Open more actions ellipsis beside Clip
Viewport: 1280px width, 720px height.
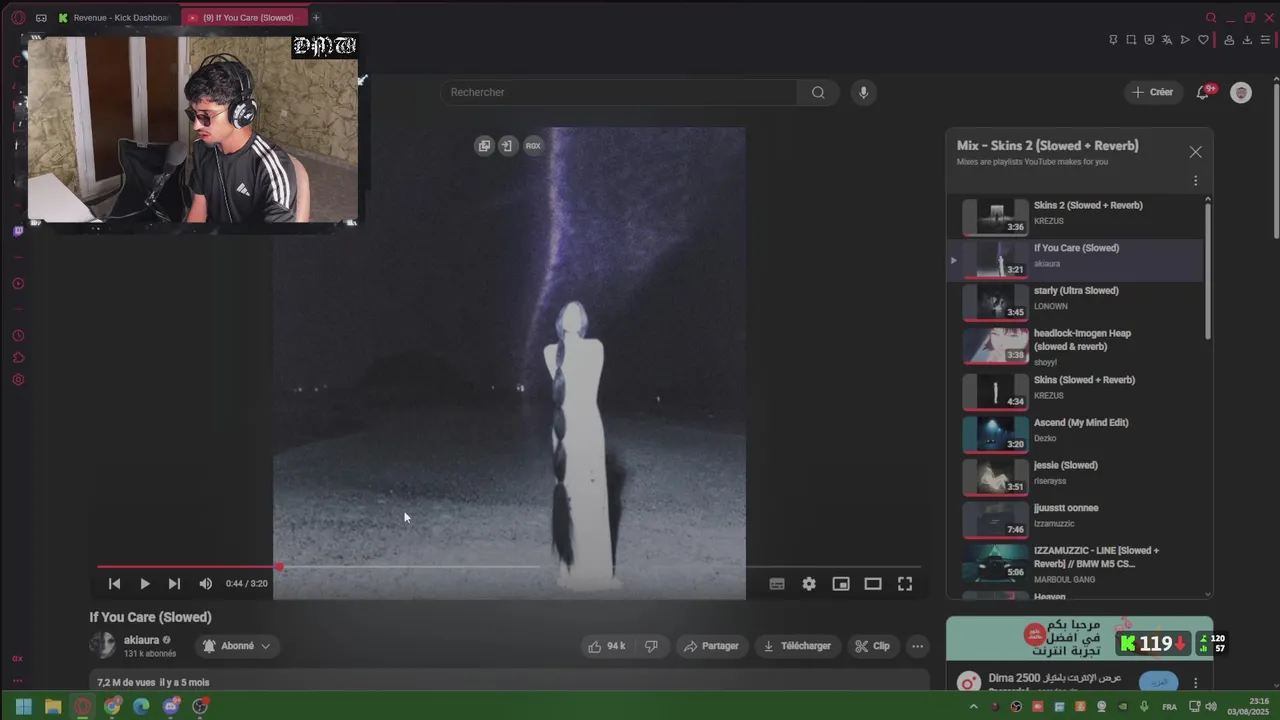click(917, 646)
